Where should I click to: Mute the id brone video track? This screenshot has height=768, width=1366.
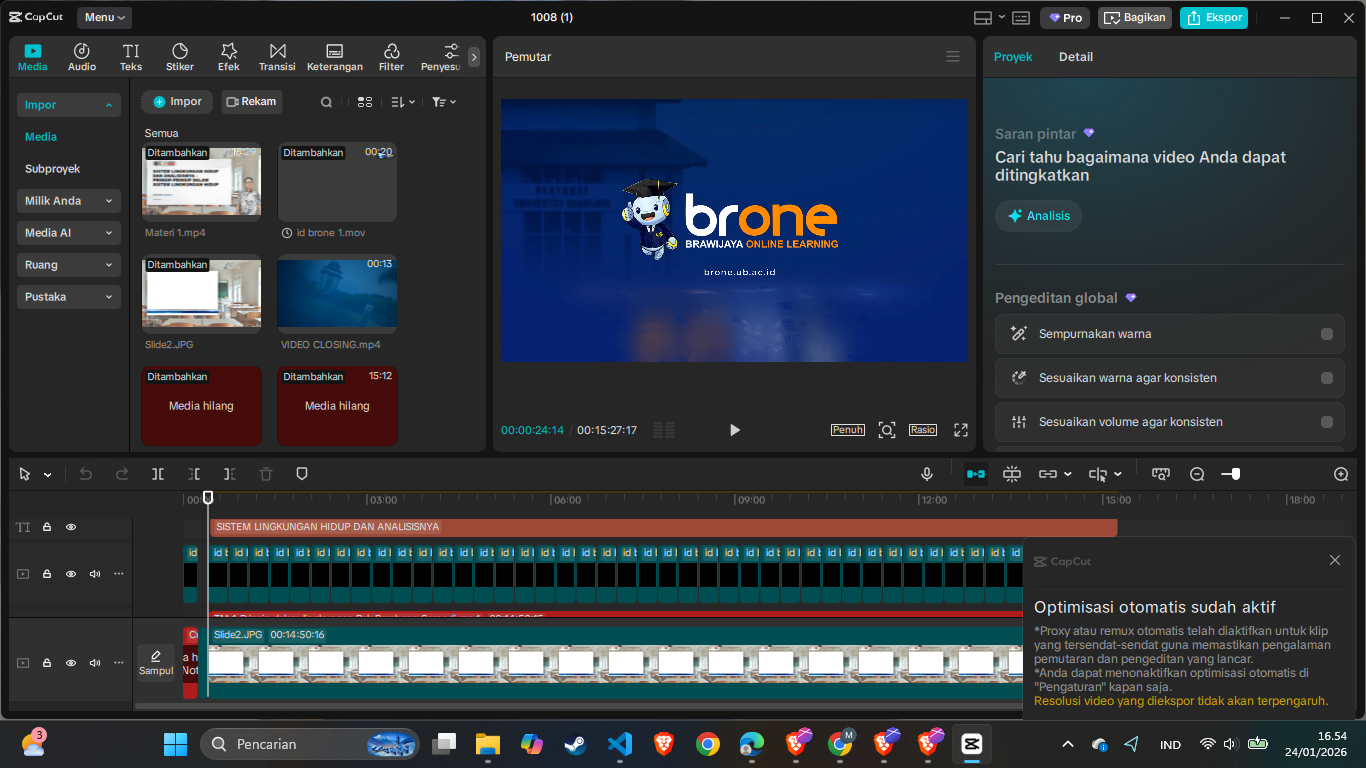coord(95,574)
